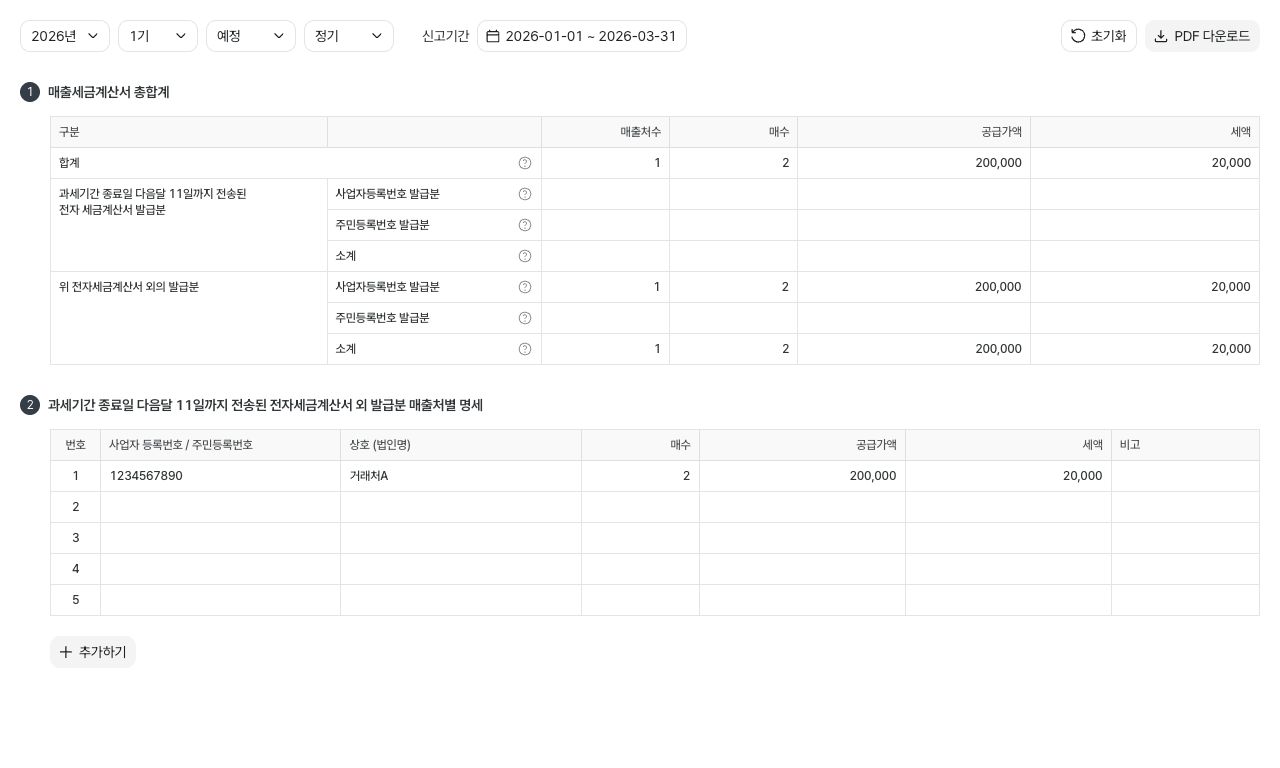This screenshot has width=1280, height=768.
Task: Click the 세액 cell 20,000 for 거래처A
Action: [1009, 476]
